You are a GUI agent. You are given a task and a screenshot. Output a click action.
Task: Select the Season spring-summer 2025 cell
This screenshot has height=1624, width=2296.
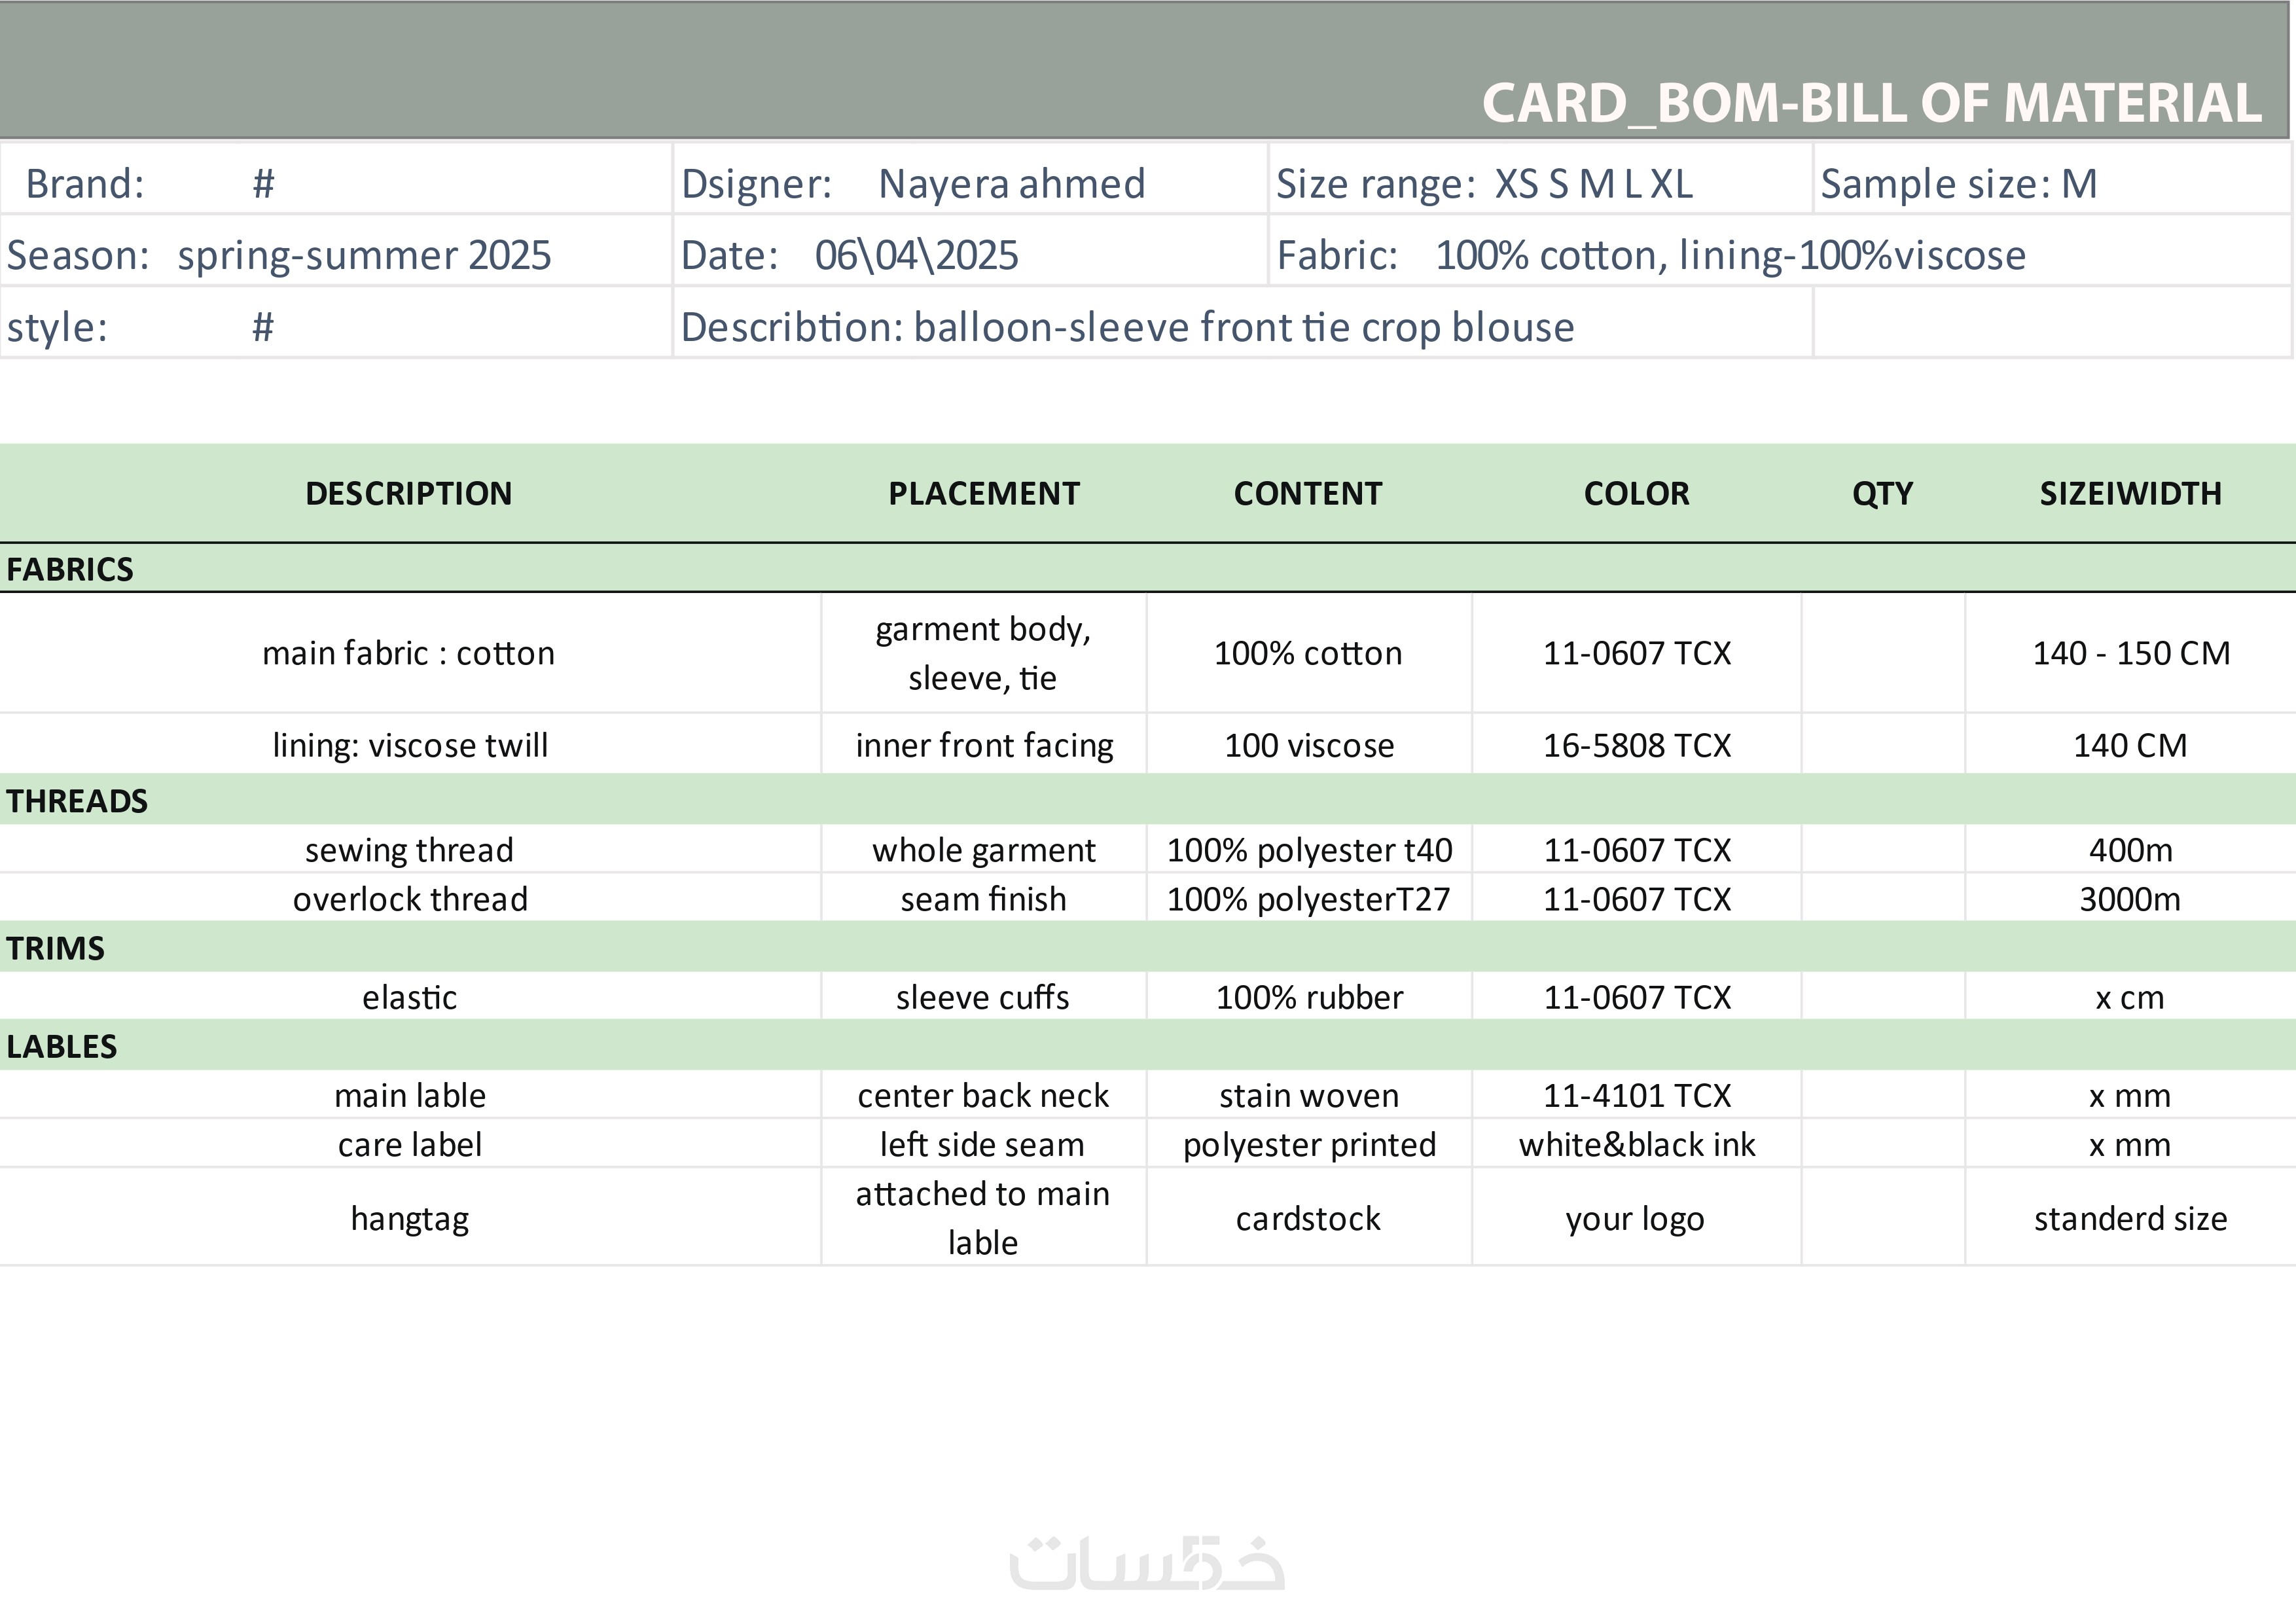(280, 255)
